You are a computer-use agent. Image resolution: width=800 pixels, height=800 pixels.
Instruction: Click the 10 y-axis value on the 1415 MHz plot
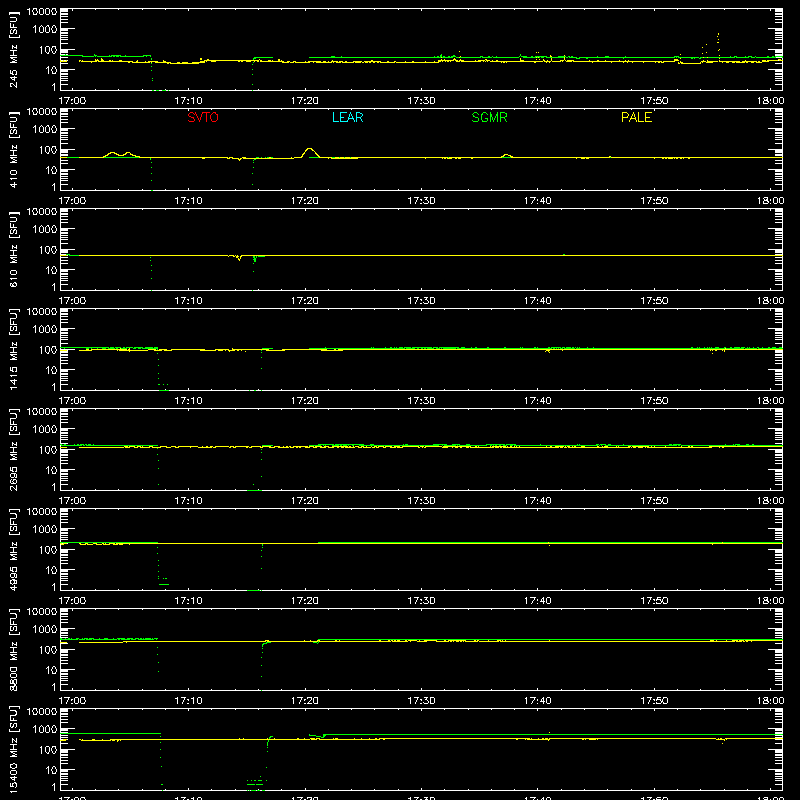pos(51,370)
